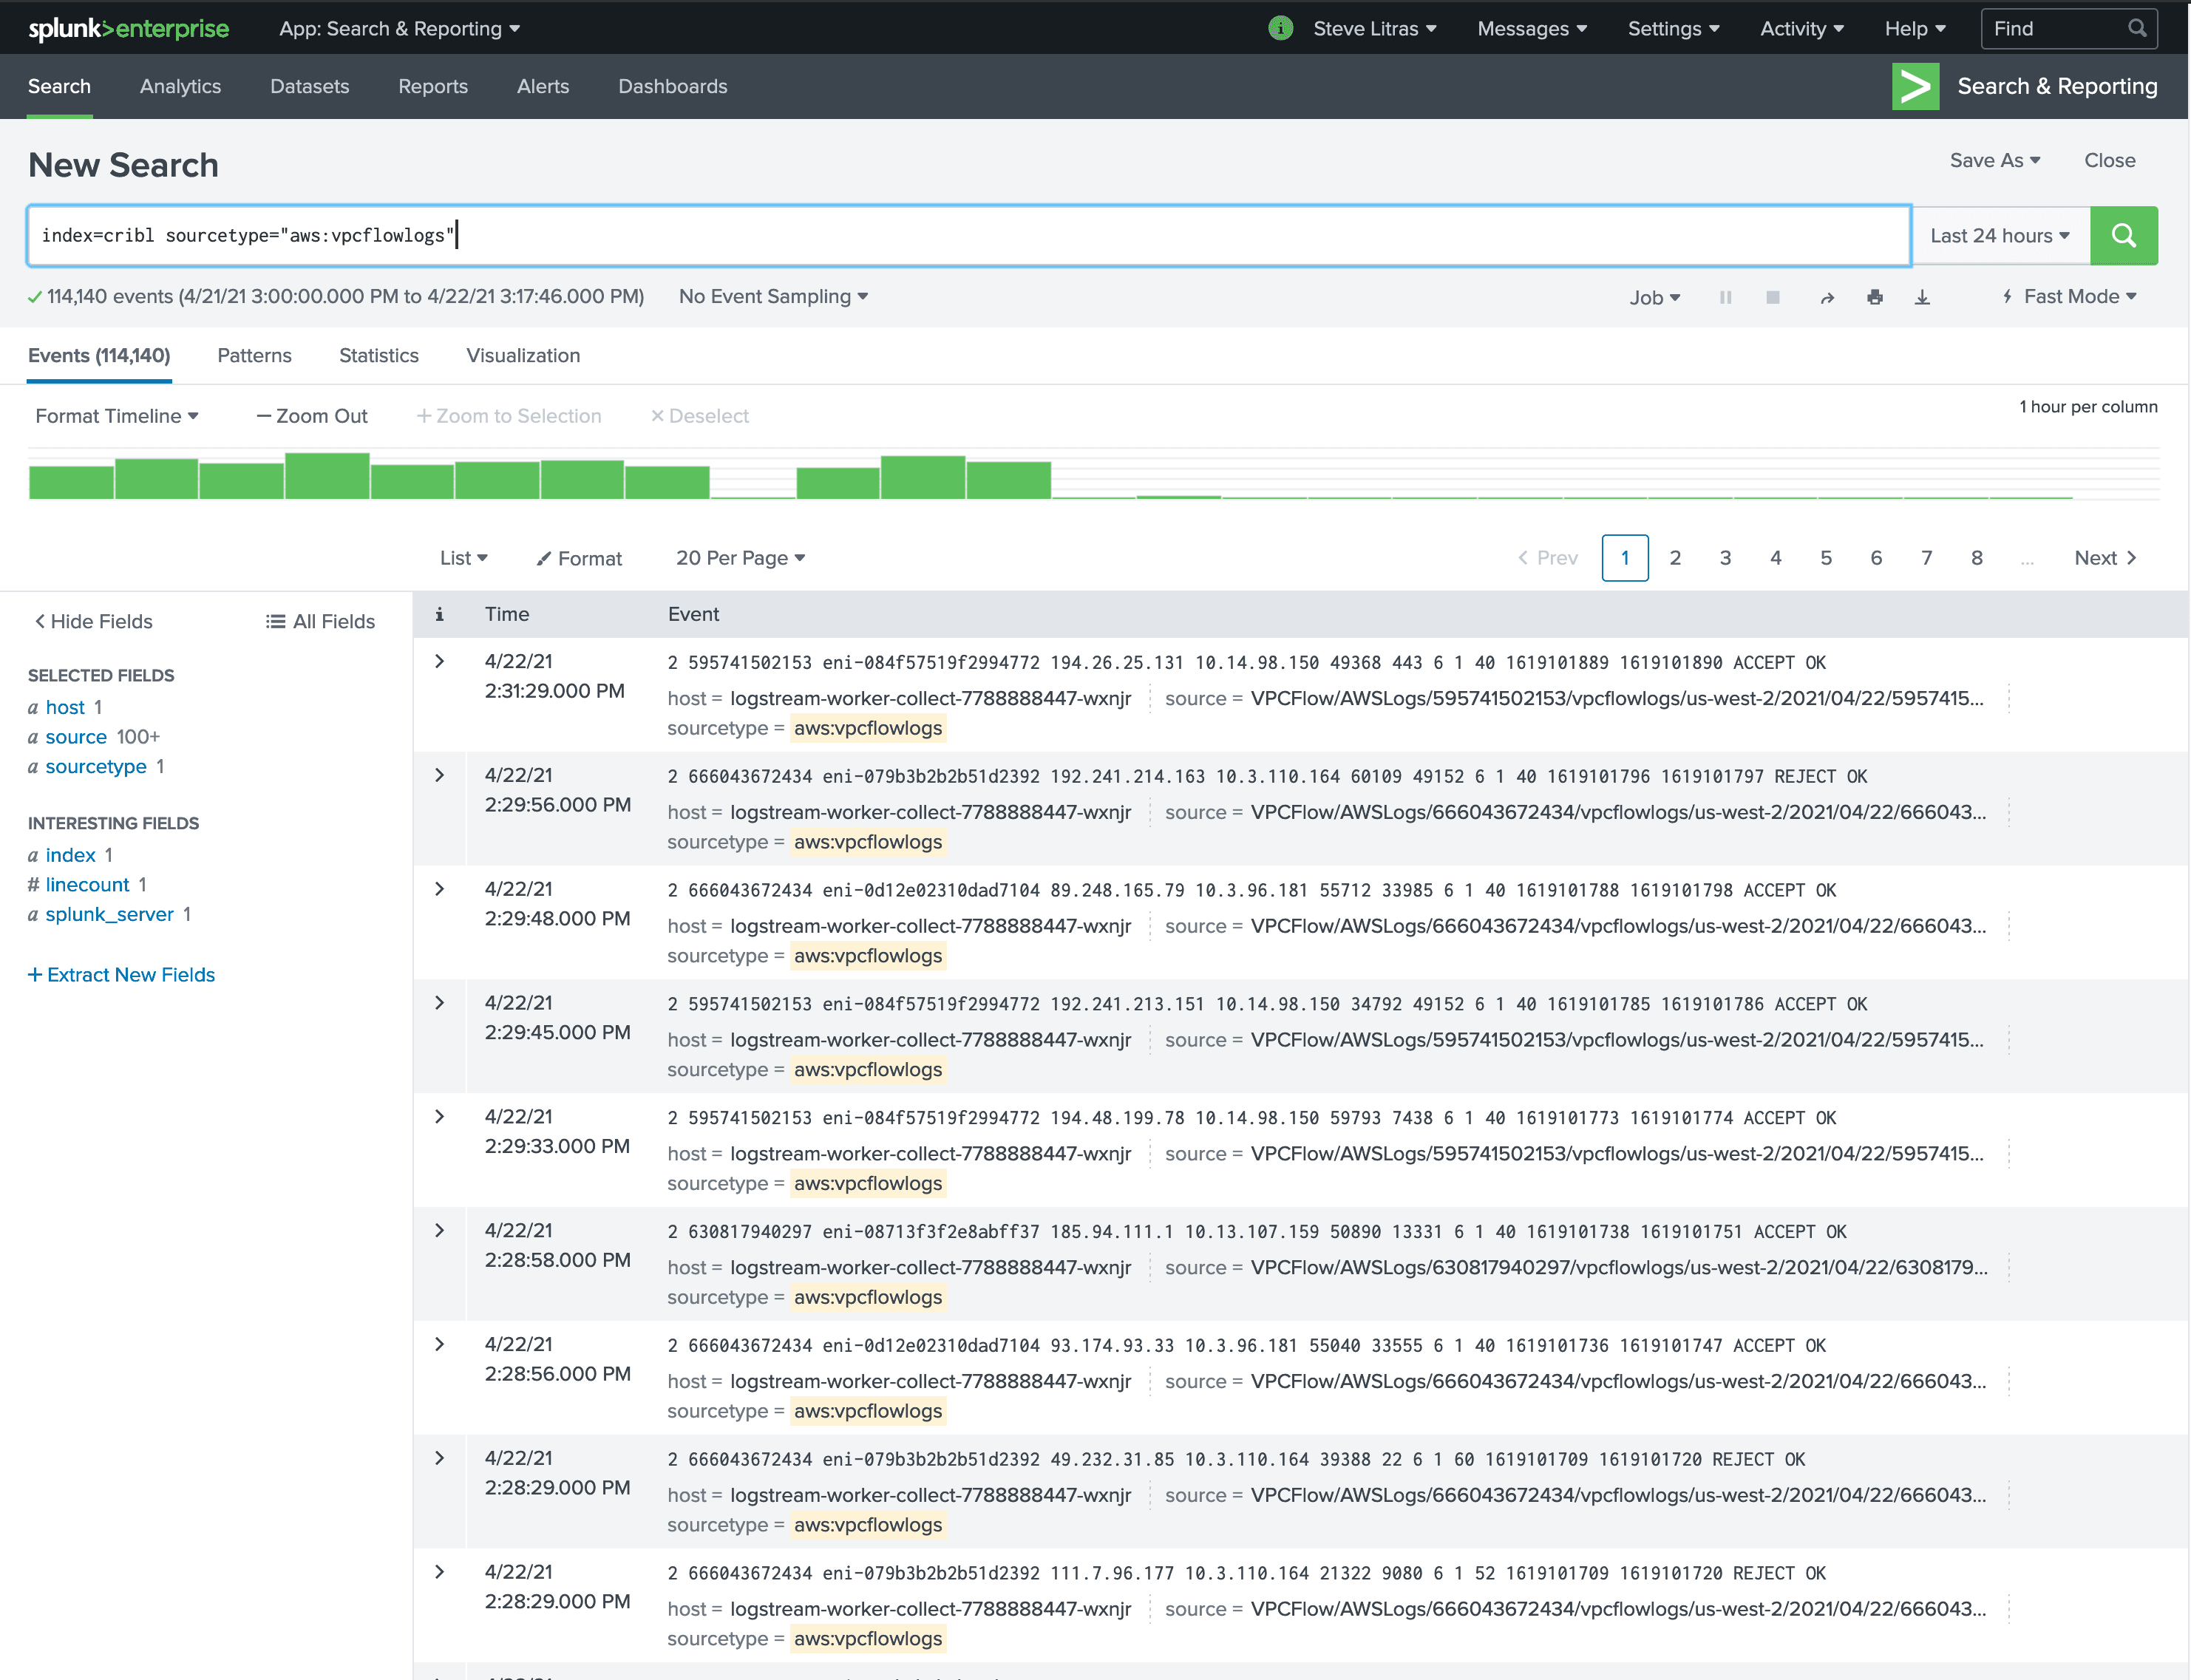Click the pause job icon
The width and height of the screenshot is (2191, 1680).
[1725, 297]
